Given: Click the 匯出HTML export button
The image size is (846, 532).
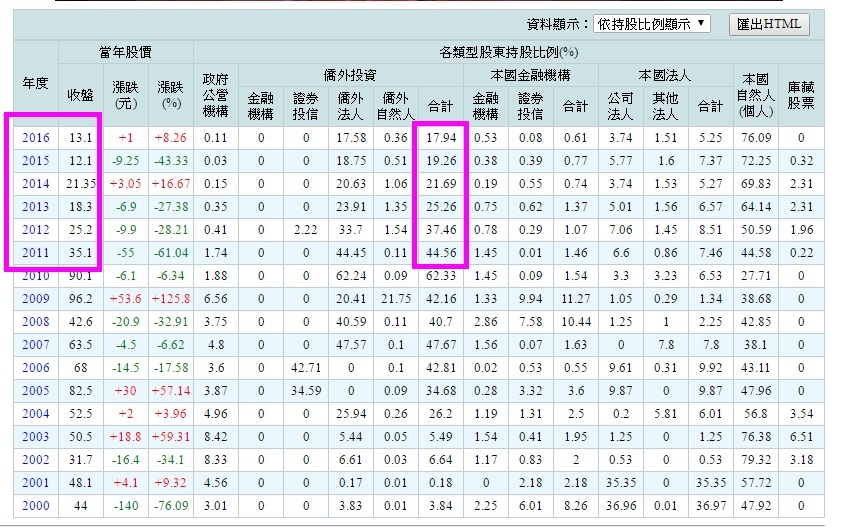Looking at the screenshot, I should click(769, 24).
